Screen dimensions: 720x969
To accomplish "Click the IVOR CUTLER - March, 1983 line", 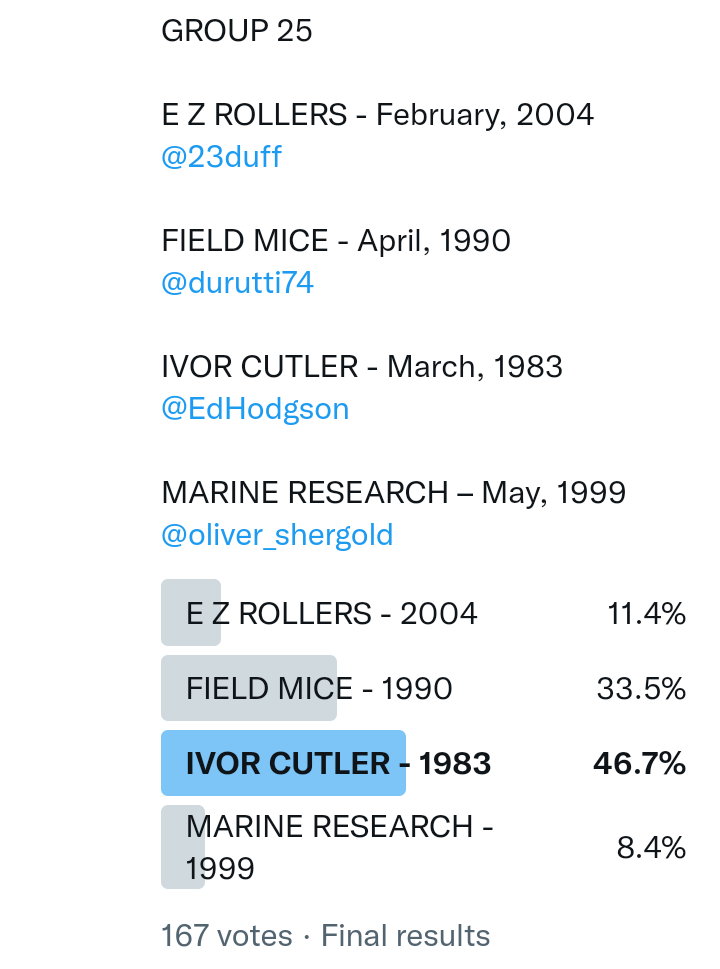I will 362,367.
